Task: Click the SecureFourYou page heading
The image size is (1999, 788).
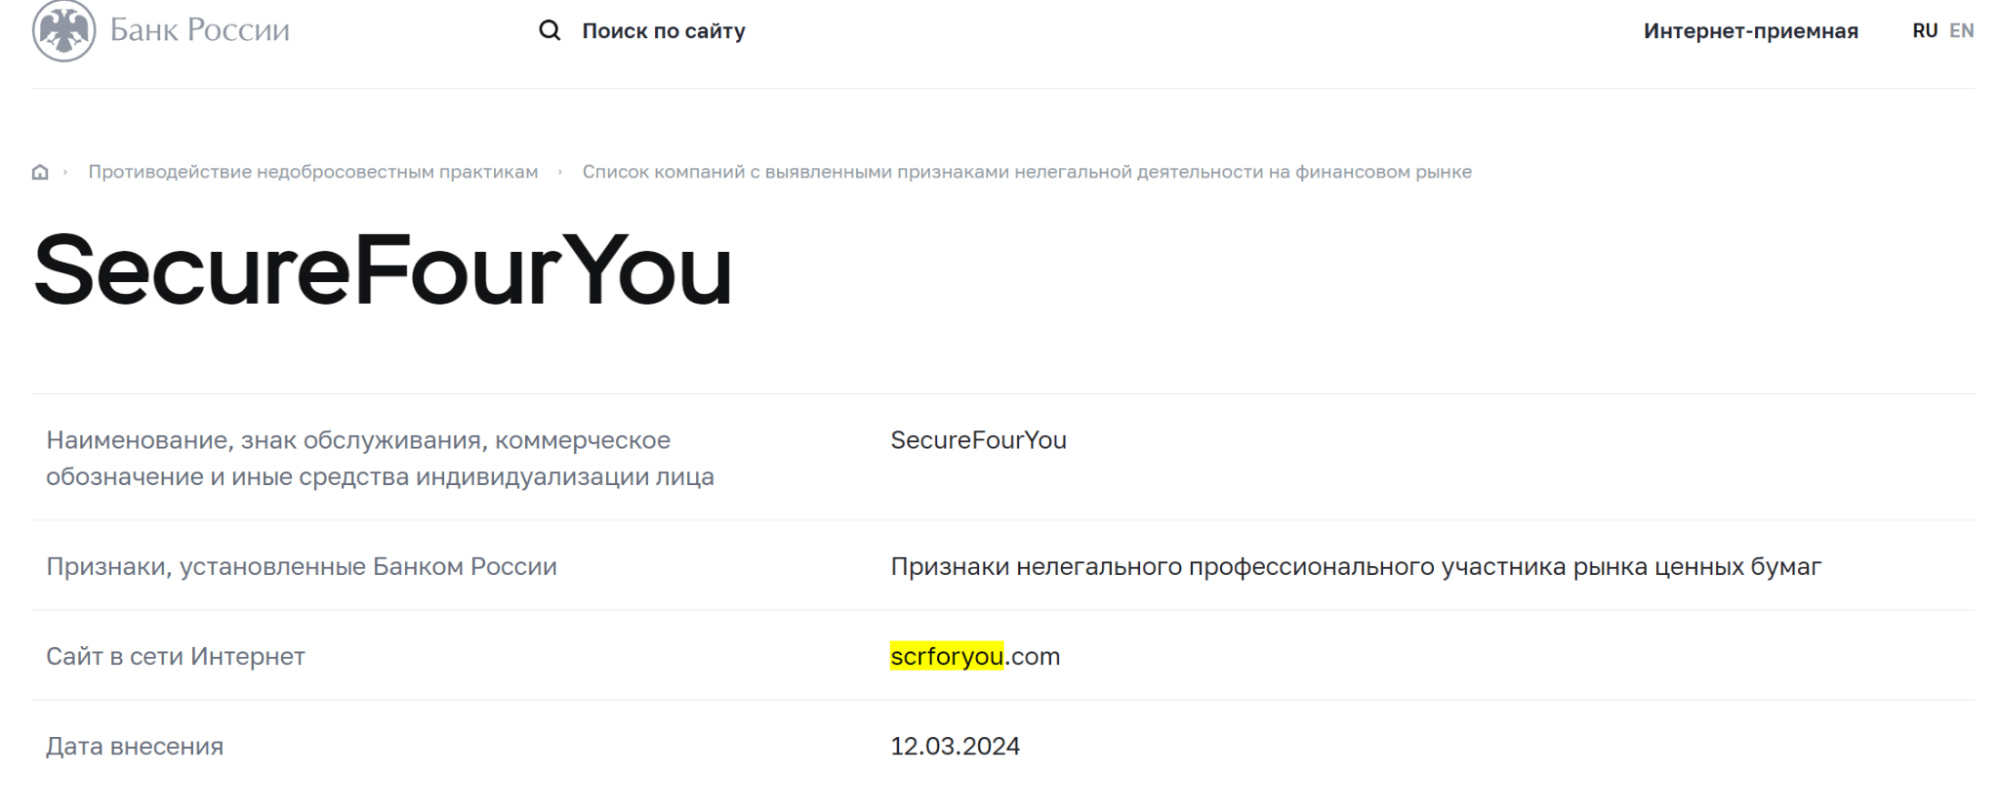Action: 383,269
